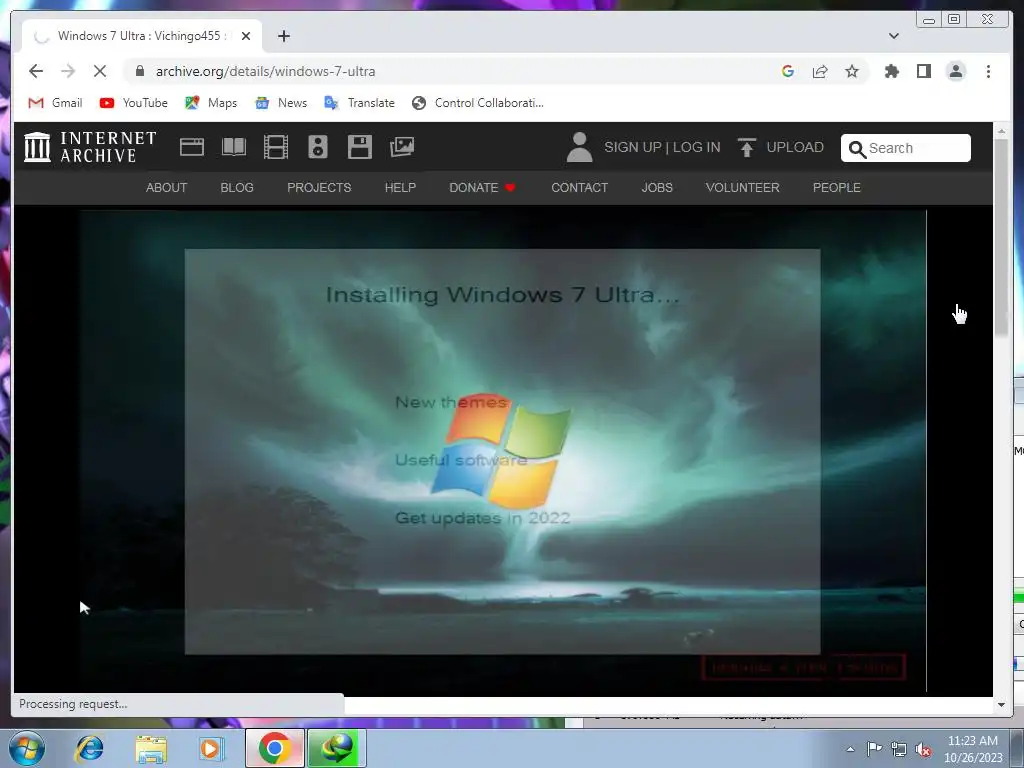Open the YouTube bookmark
This screenshot has width=1024, height=768.
134,103
